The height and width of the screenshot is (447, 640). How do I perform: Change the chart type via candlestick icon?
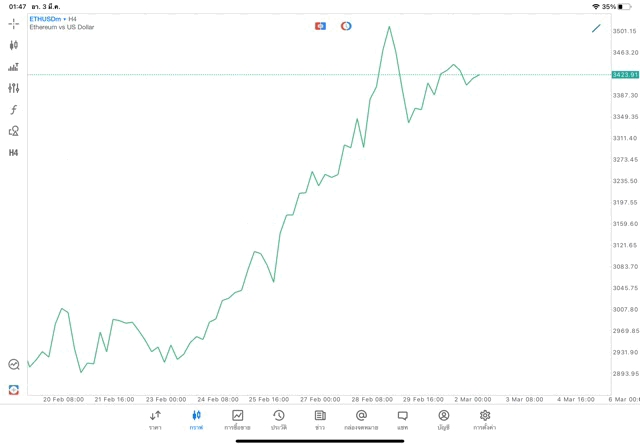point(13,45)
